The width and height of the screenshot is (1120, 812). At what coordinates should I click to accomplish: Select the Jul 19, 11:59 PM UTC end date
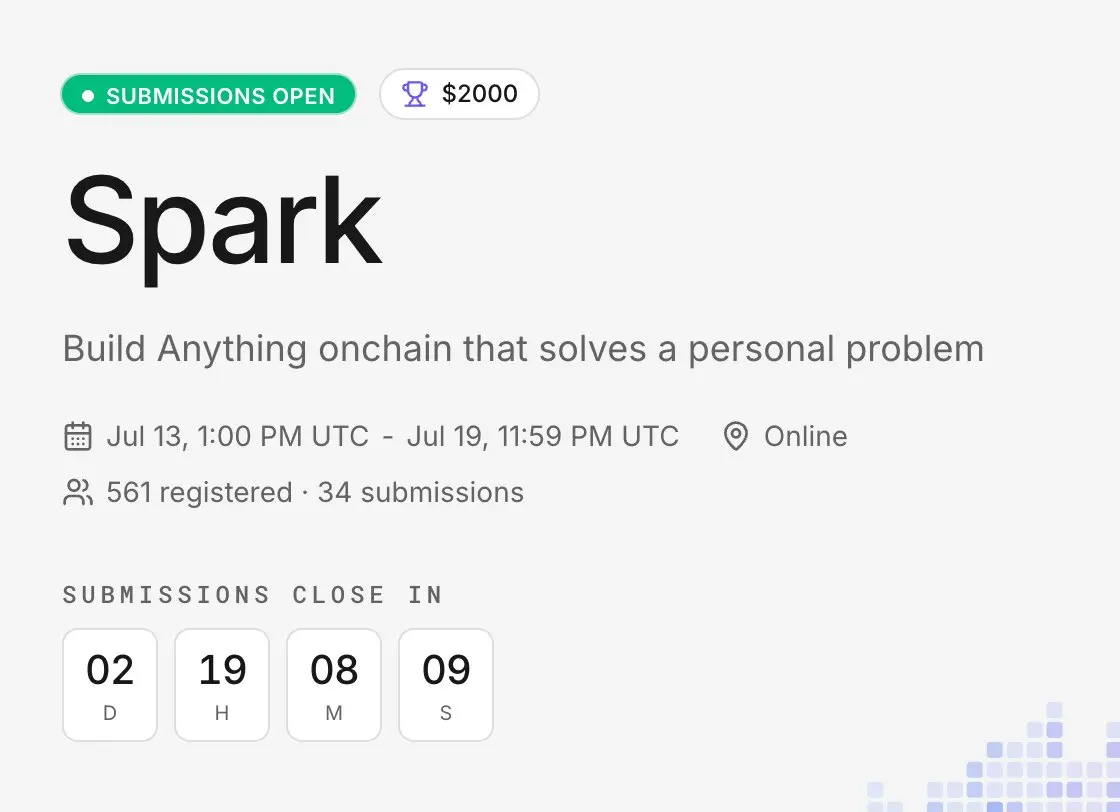coord(543,436)
